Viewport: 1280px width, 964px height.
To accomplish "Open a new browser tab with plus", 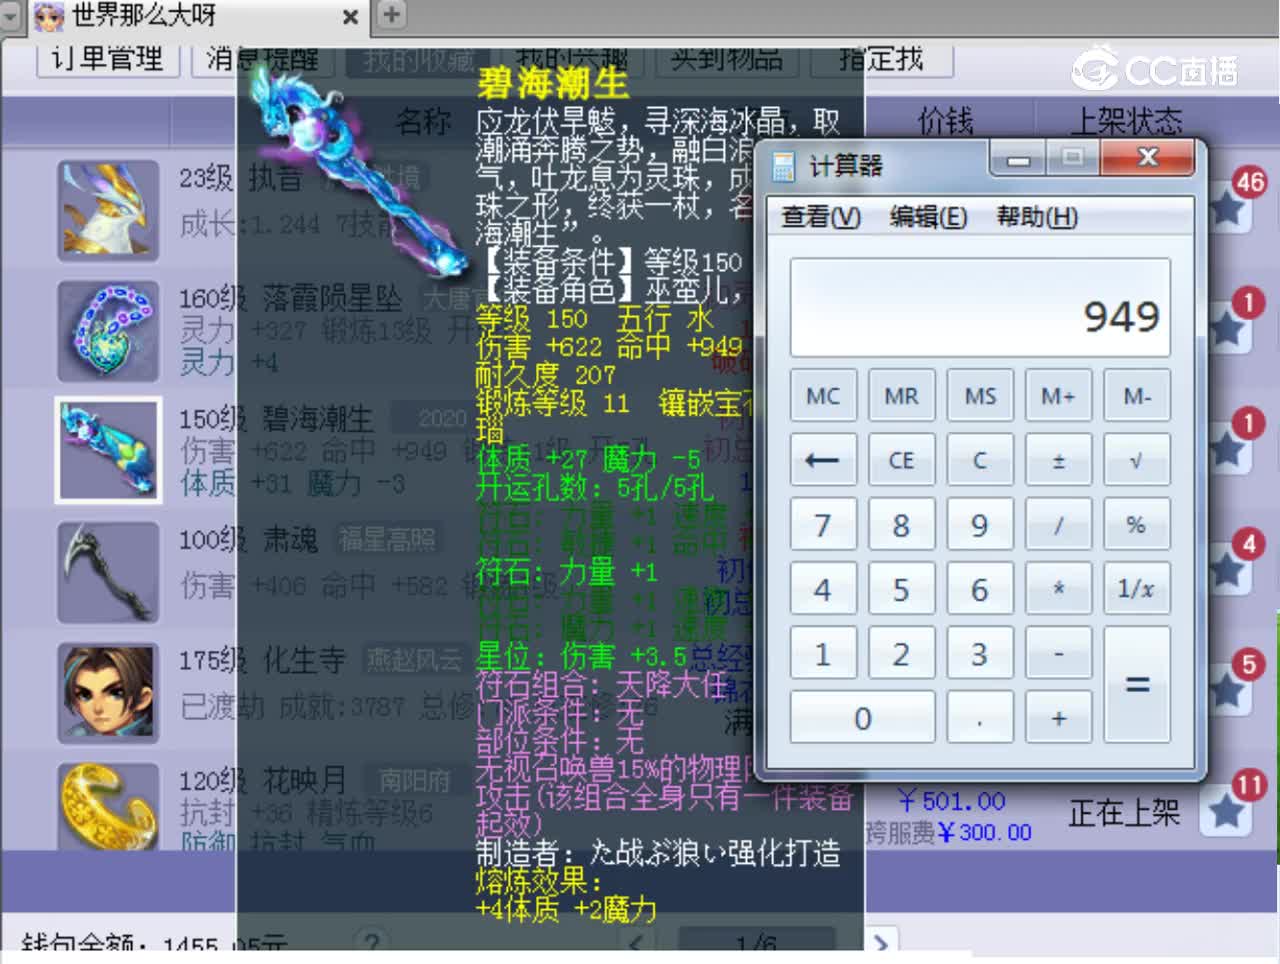I will [x=391, y=14].
